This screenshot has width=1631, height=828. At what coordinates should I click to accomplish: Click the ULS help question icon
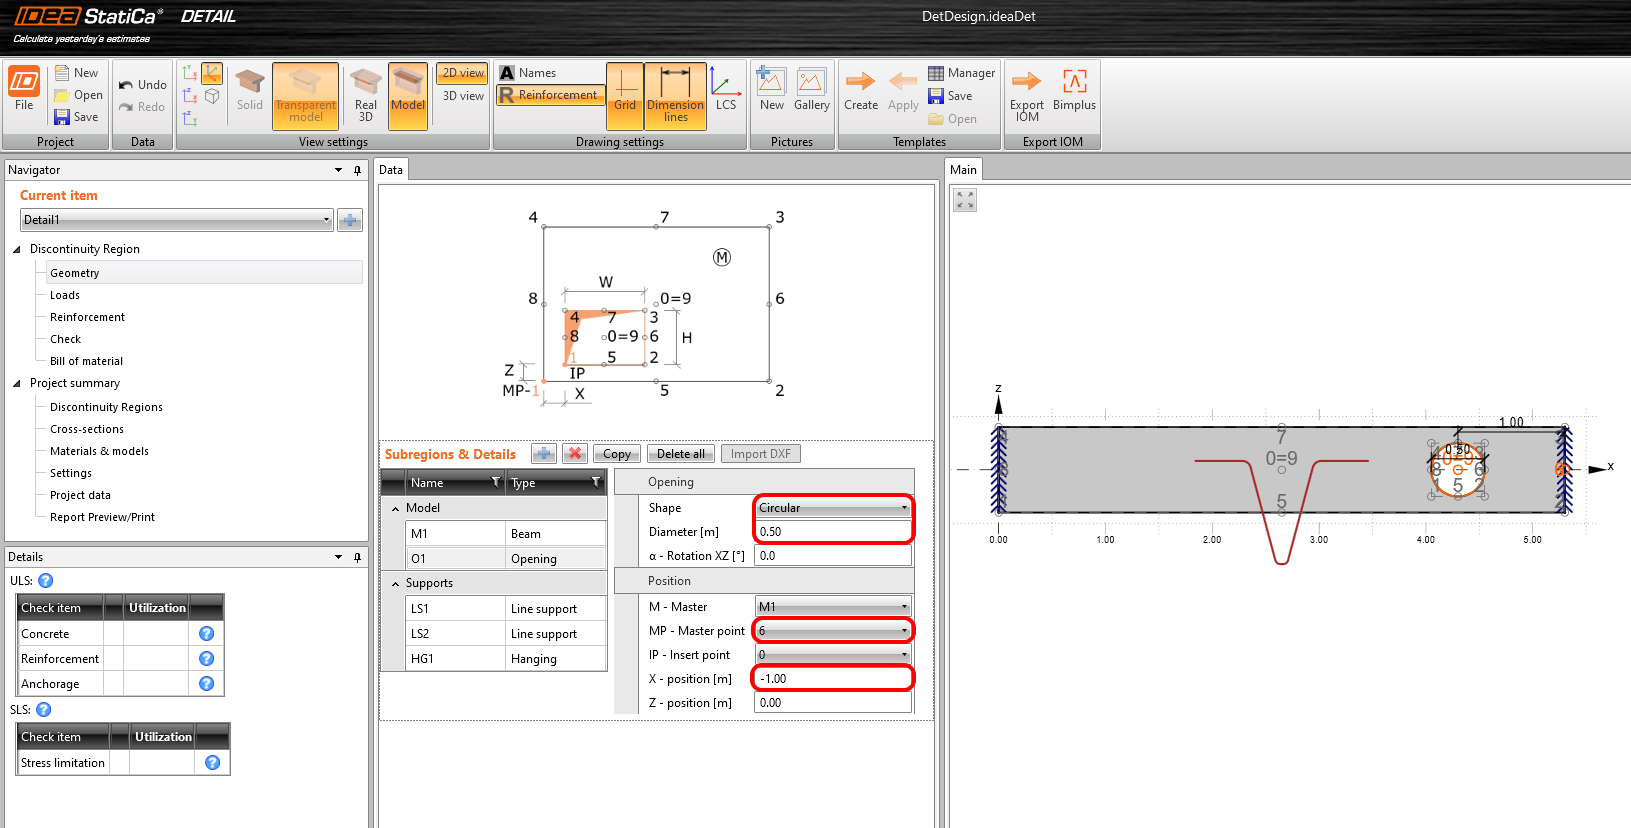(x=46, y=581)
